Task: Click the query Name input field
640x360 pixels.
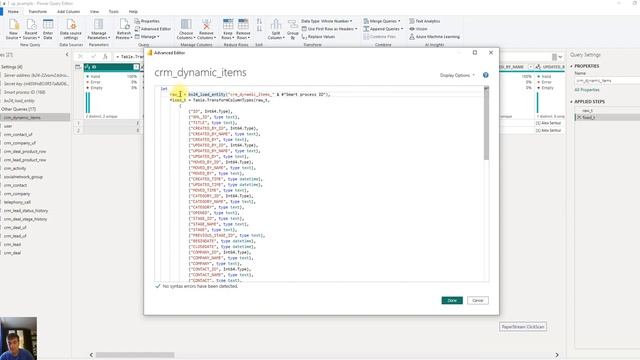Action: [x=607, y=81]
